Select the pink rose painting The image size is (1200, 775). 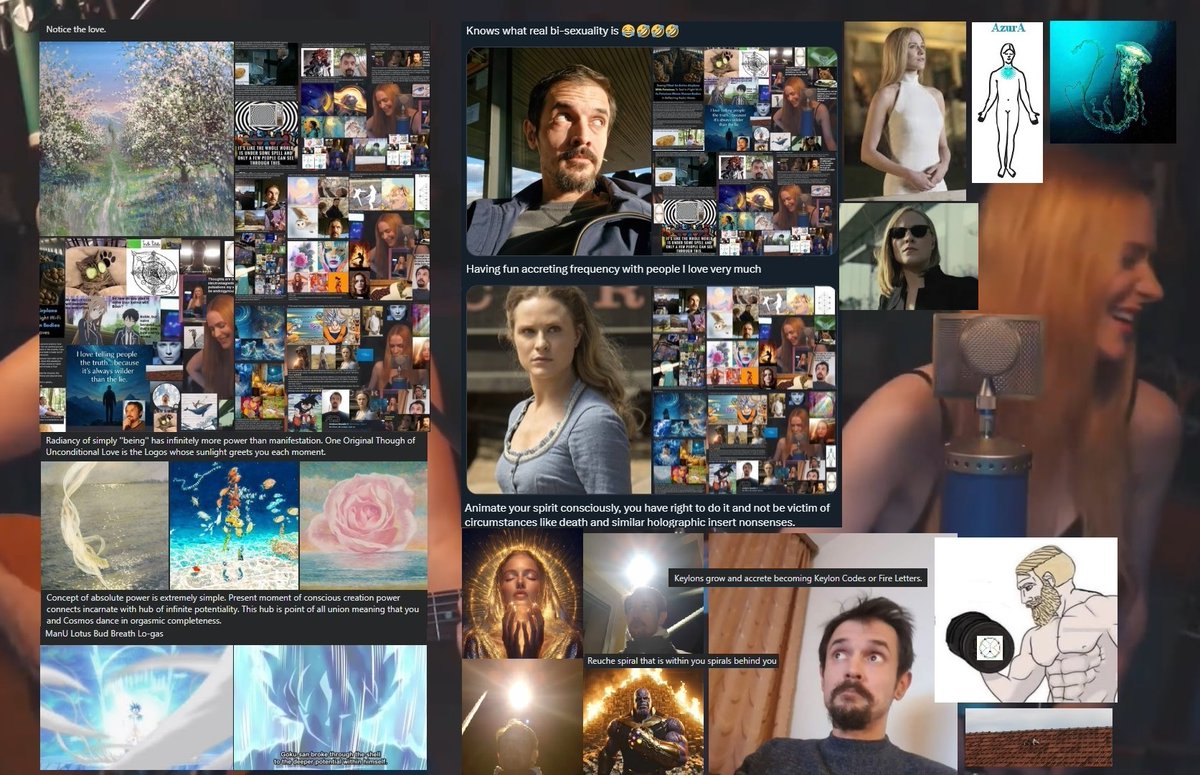364,525
